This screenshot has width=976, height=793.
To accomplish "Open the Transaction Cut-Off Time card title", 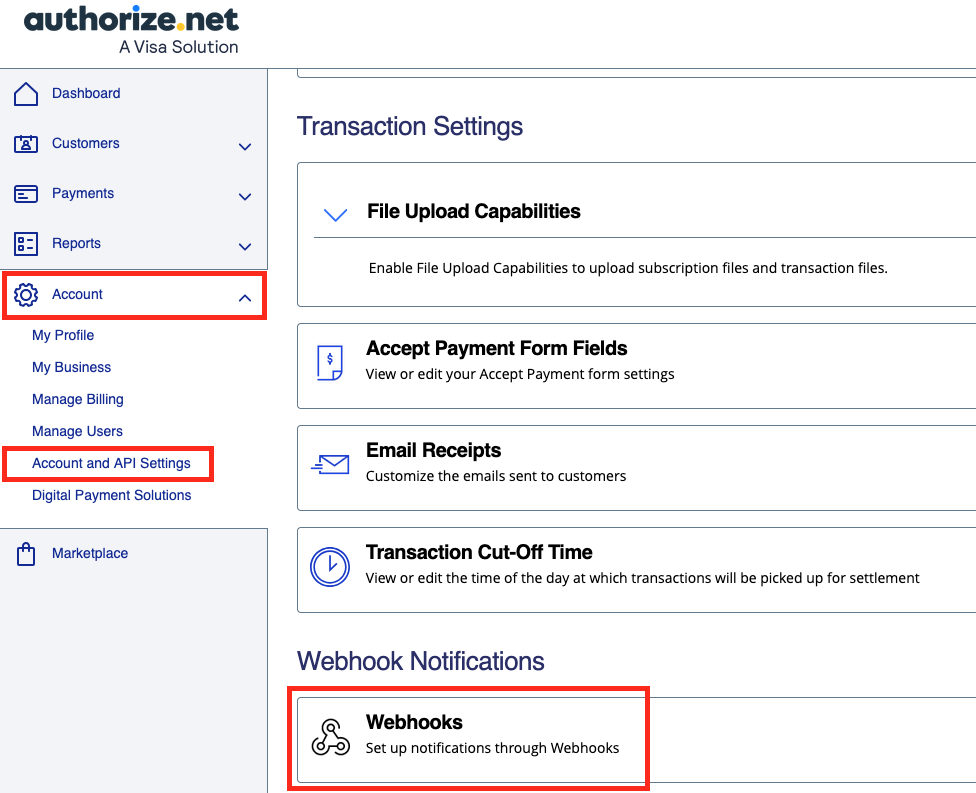I will click(479, 552).
